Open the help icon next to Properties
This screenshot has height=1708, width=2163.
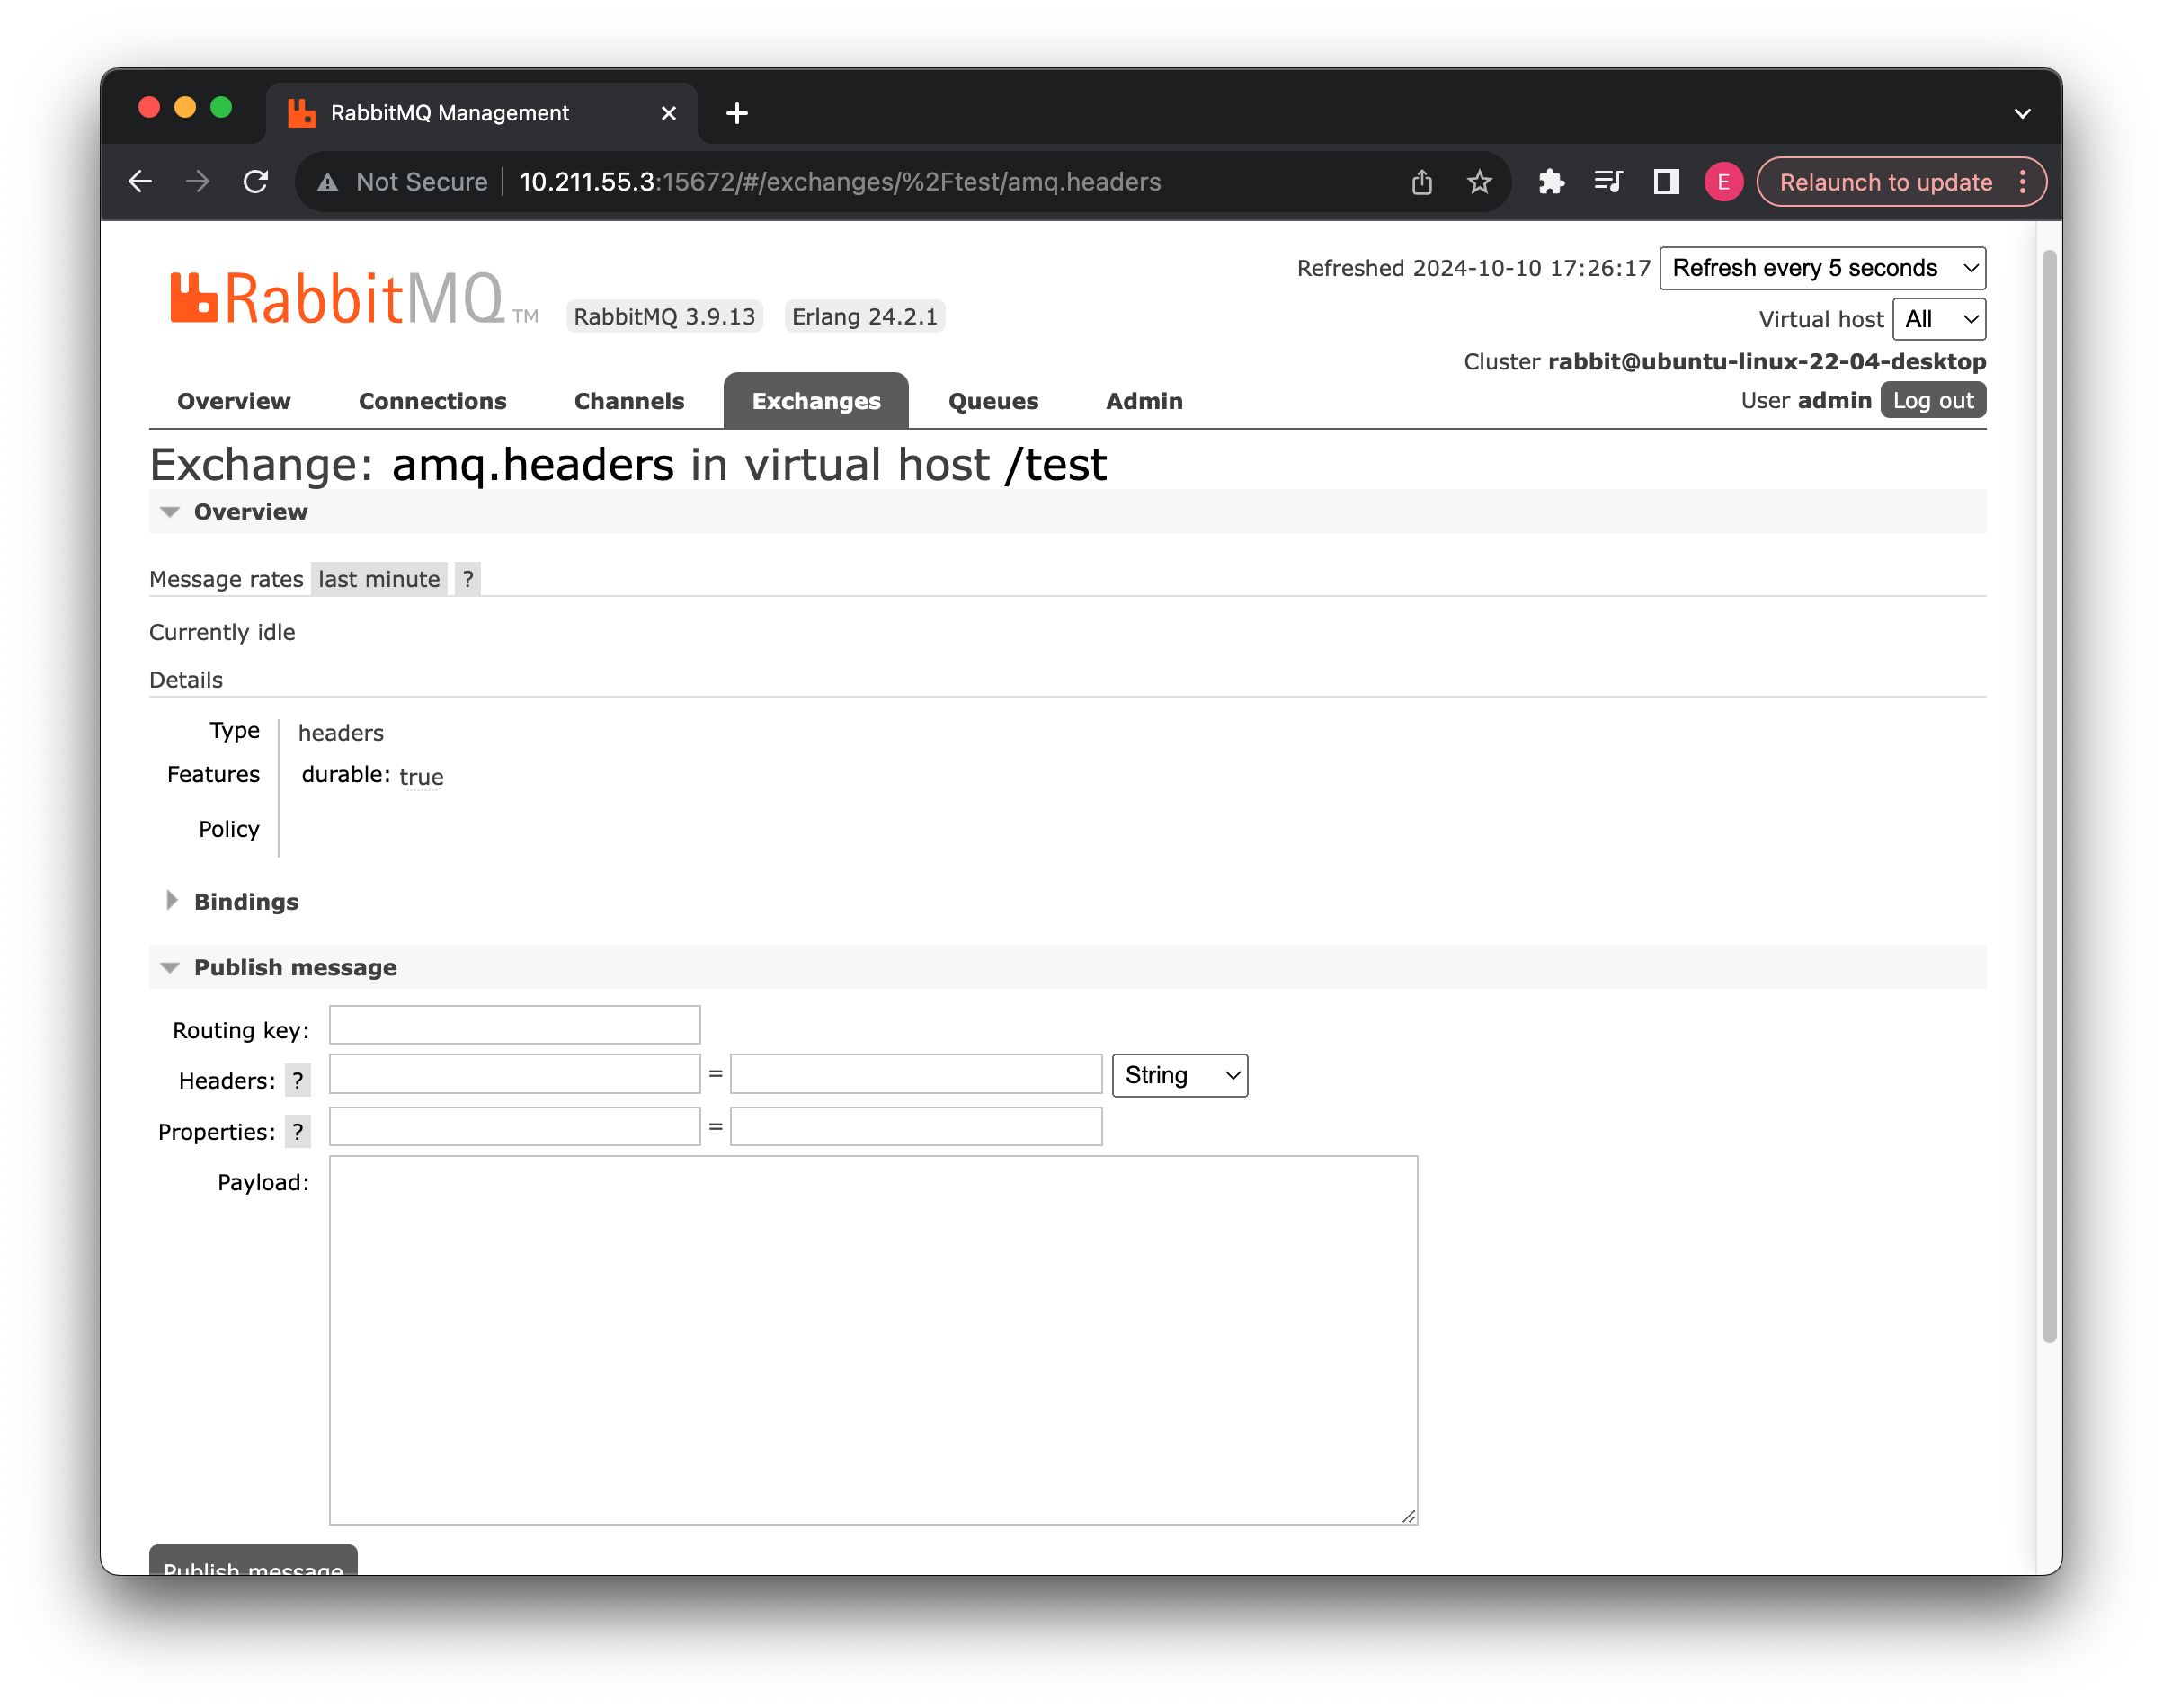tap(298, 1132)
